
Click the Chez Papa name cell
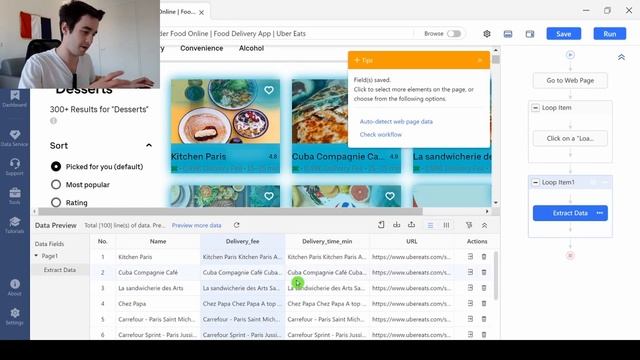point(158,303)
